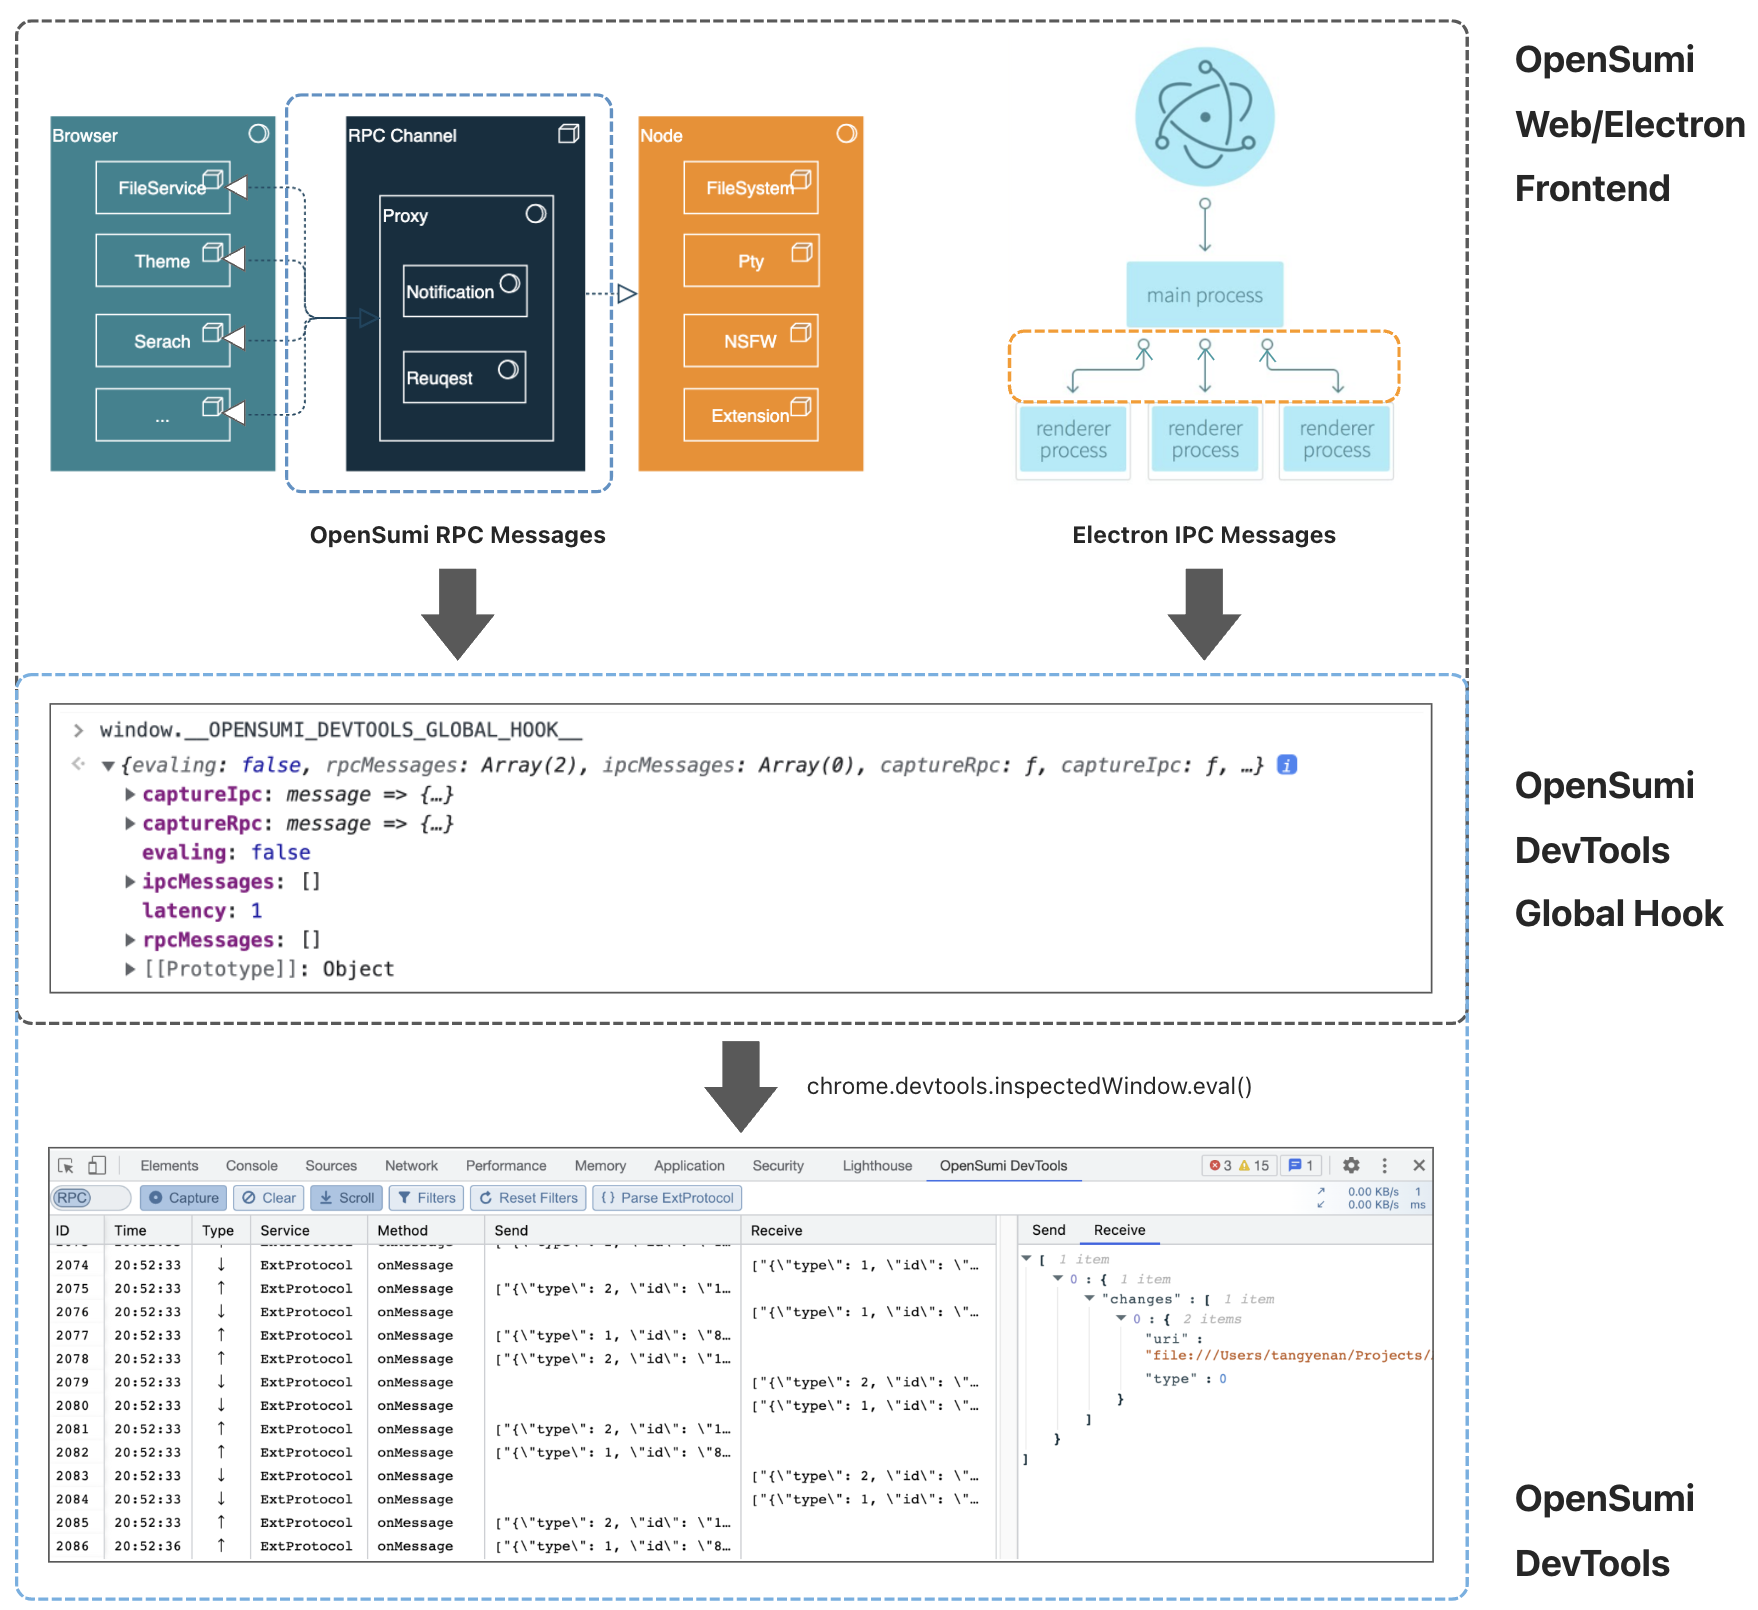Select message row 2074
The width and height of the screenshot is (1758, 1610).
(522, 1265)
